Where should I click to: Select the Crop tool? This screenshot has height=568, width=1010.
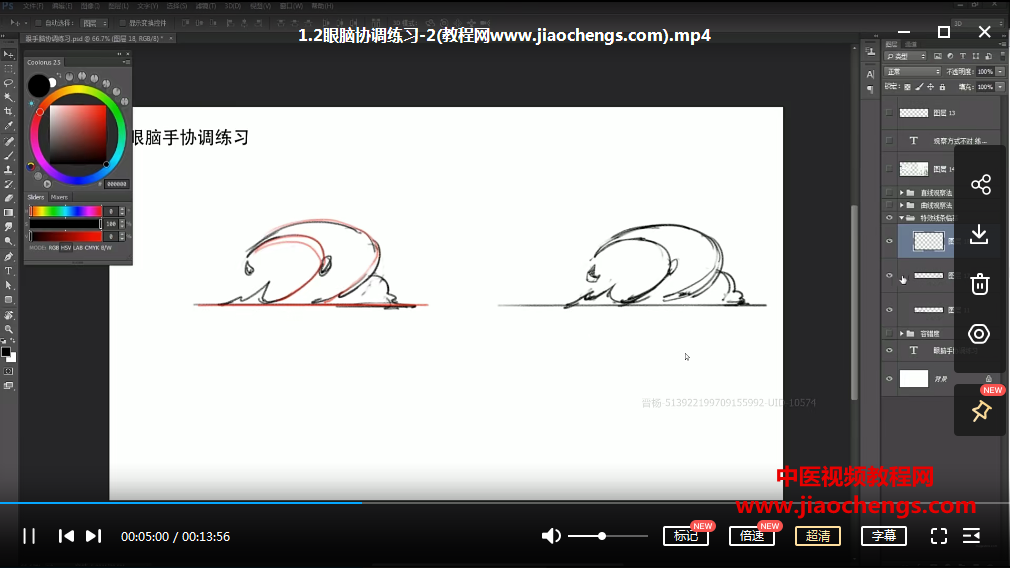(x=8, y=111)
